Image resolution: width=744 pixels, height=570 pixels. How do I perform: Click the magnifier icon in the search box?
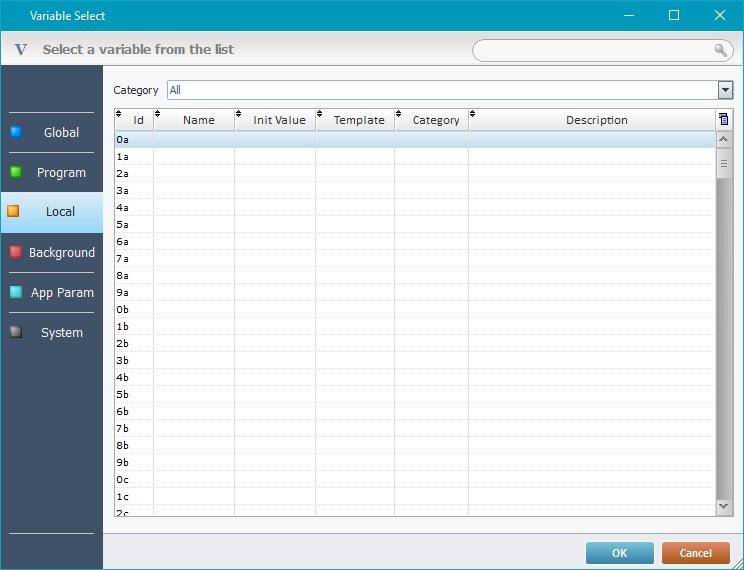coord(720,50)
